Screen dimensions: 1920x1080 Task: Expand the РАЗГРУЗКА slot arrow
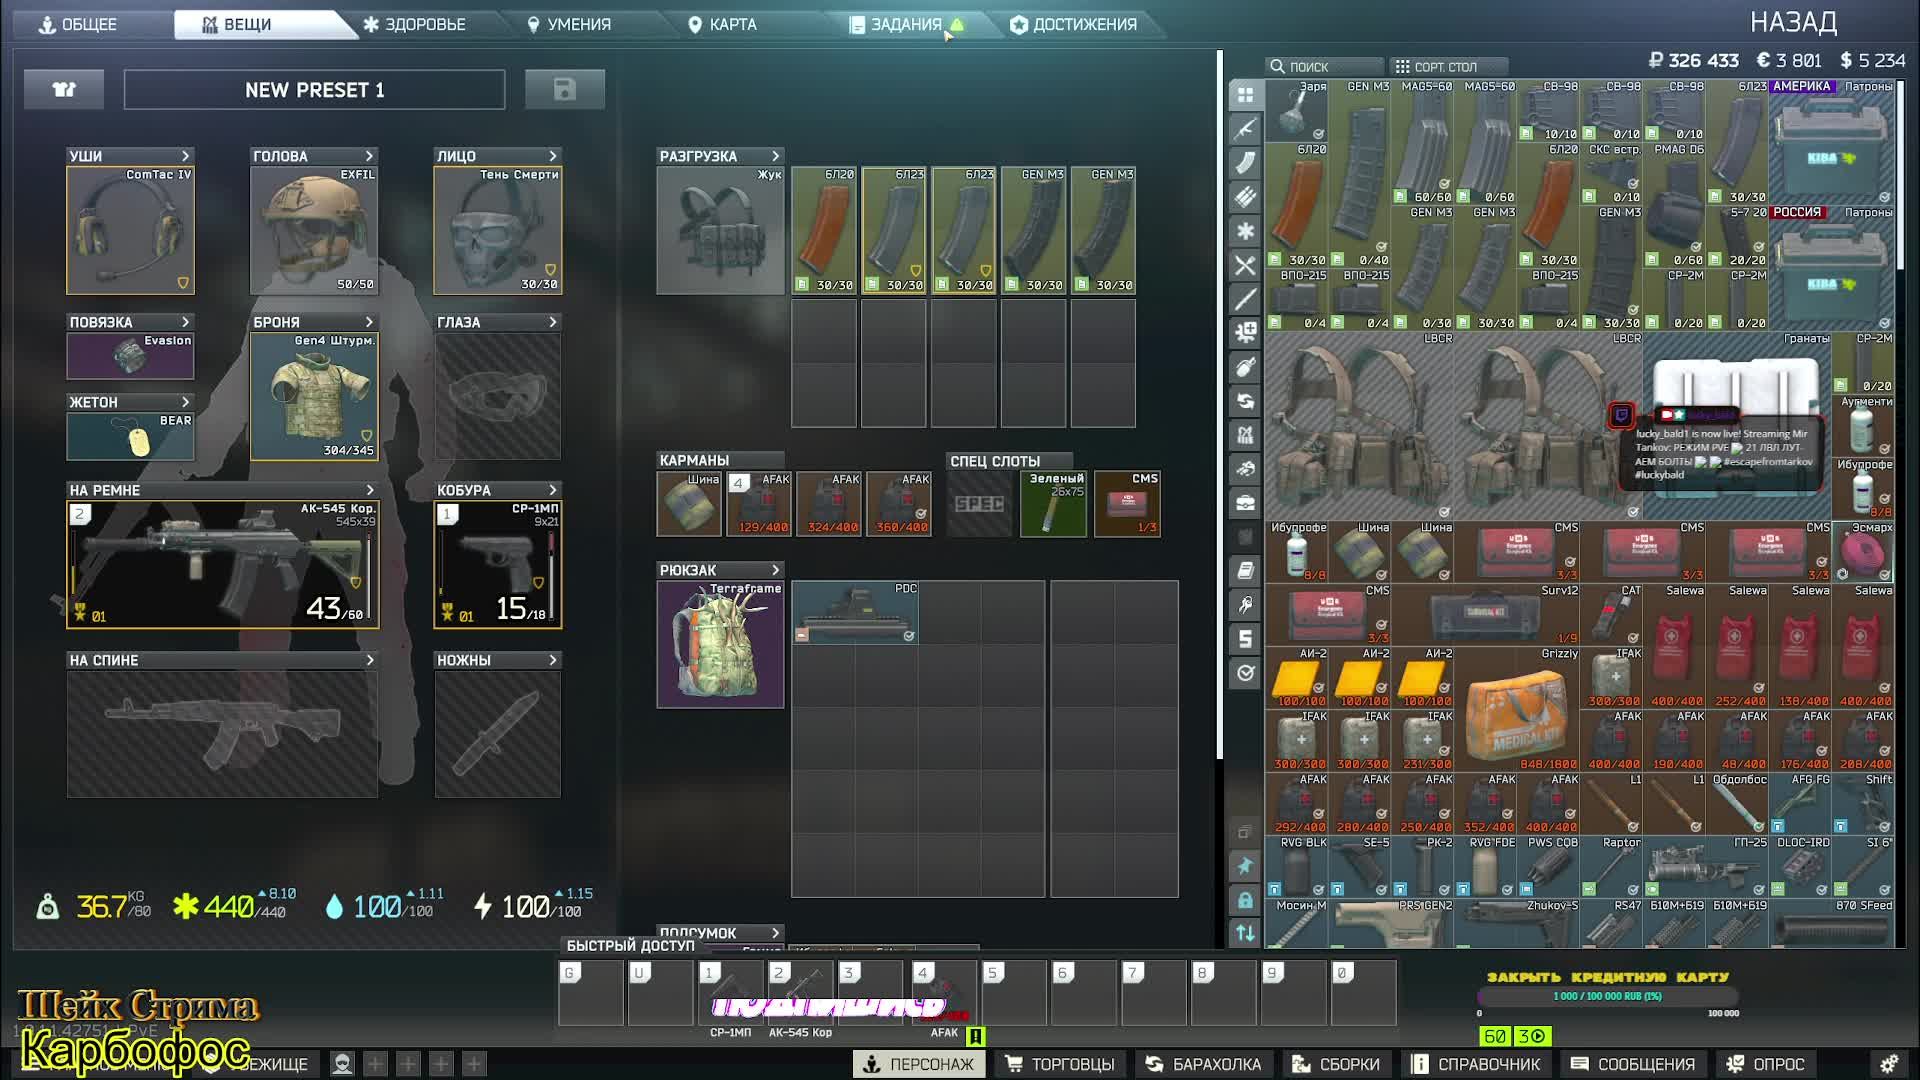[775, 156]
